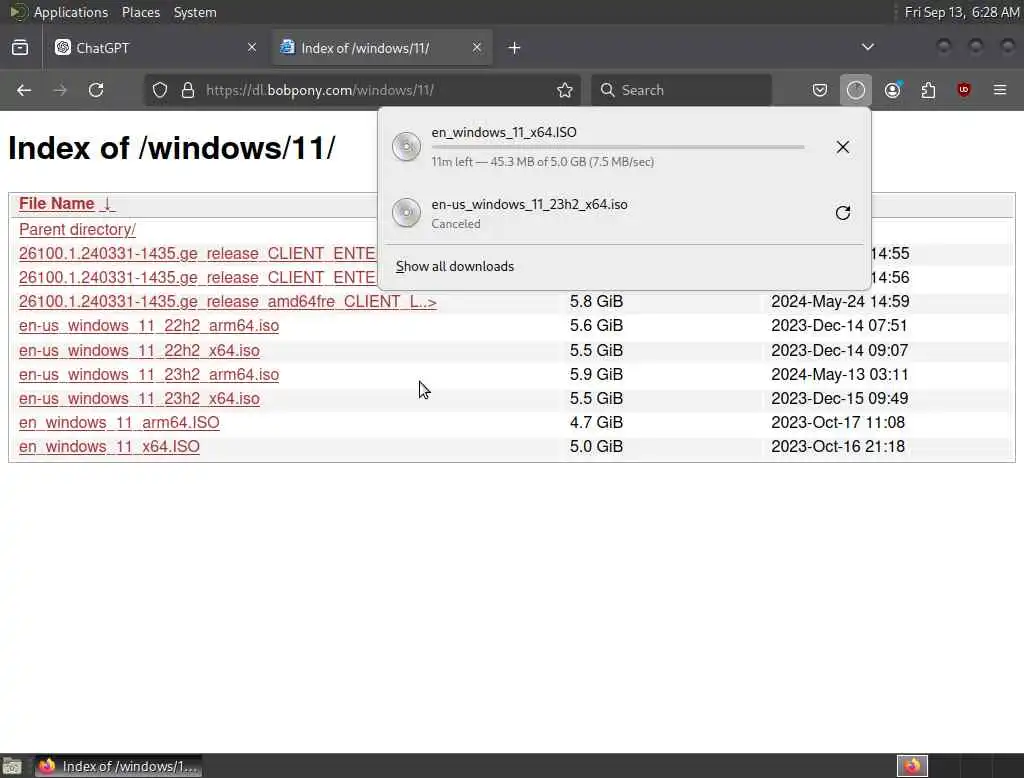Click the canceled download's disc file icon
Screen dimensions: 1024x778
(406, 212)
